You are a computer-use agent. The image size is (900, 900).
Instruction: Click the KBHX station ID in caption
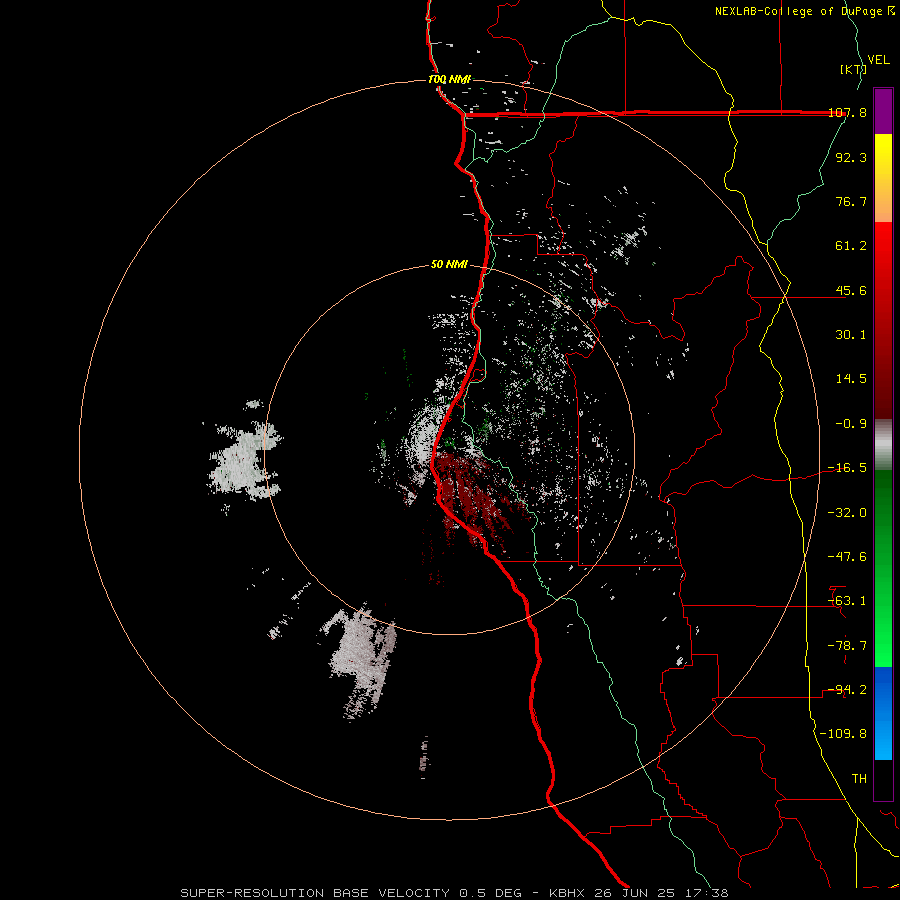click(x=569, y=893)
